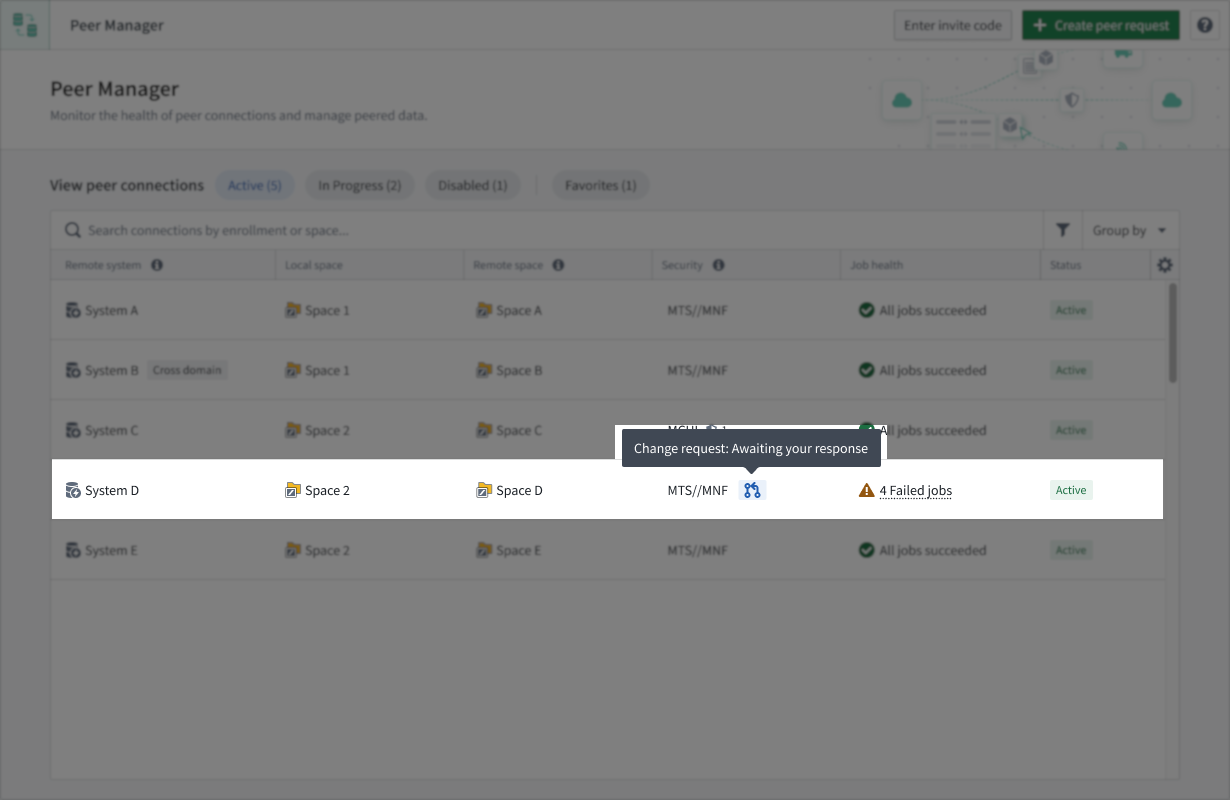The height and width of the screenshot is (800, 1230).
Task: Switch to the In Progress (2) tab
Action: (x=359, y=185)
